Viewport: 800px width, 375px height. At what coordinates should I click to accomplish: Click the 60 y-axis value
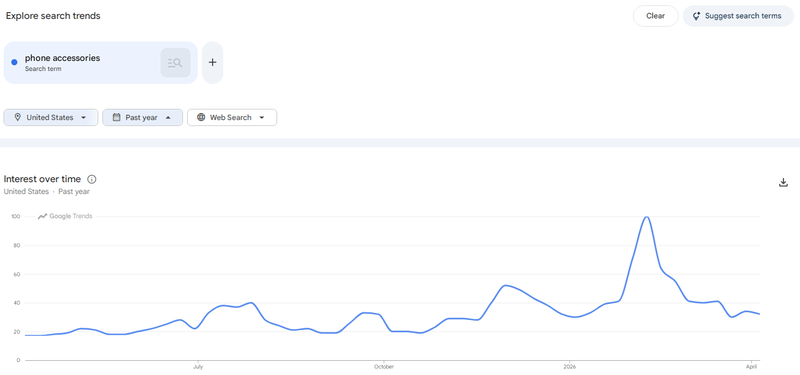(17, 274)
